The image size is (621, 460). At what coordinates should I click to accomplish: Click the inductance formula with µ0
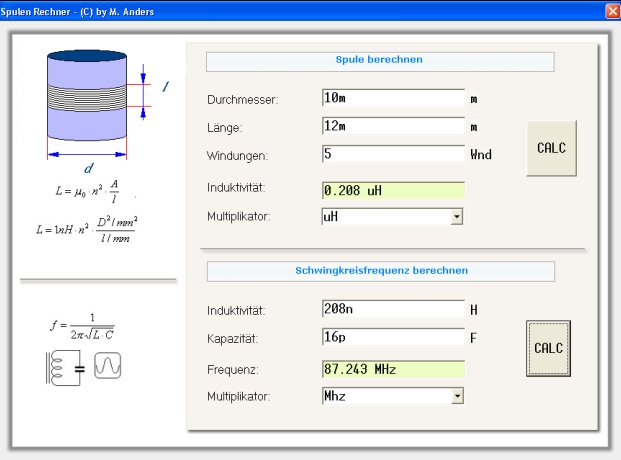pyautogui.click(x=87, y=191)
